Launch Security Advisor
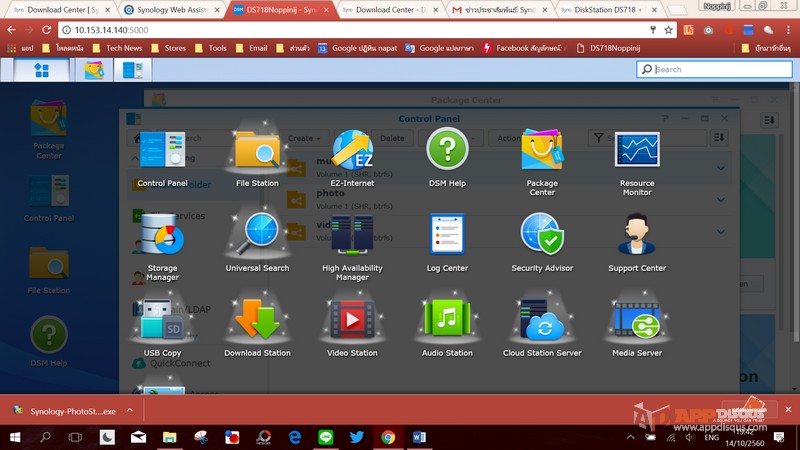 (x=542, y=243)
